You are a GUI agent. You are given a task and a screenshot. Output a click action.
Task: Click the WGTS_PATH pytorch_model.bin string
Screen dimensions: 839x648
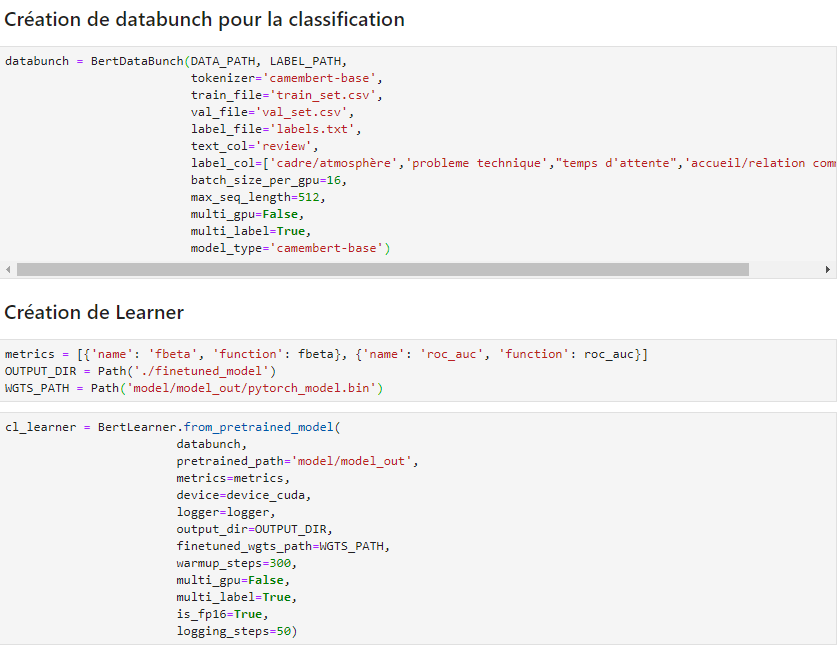click(251, 388)
